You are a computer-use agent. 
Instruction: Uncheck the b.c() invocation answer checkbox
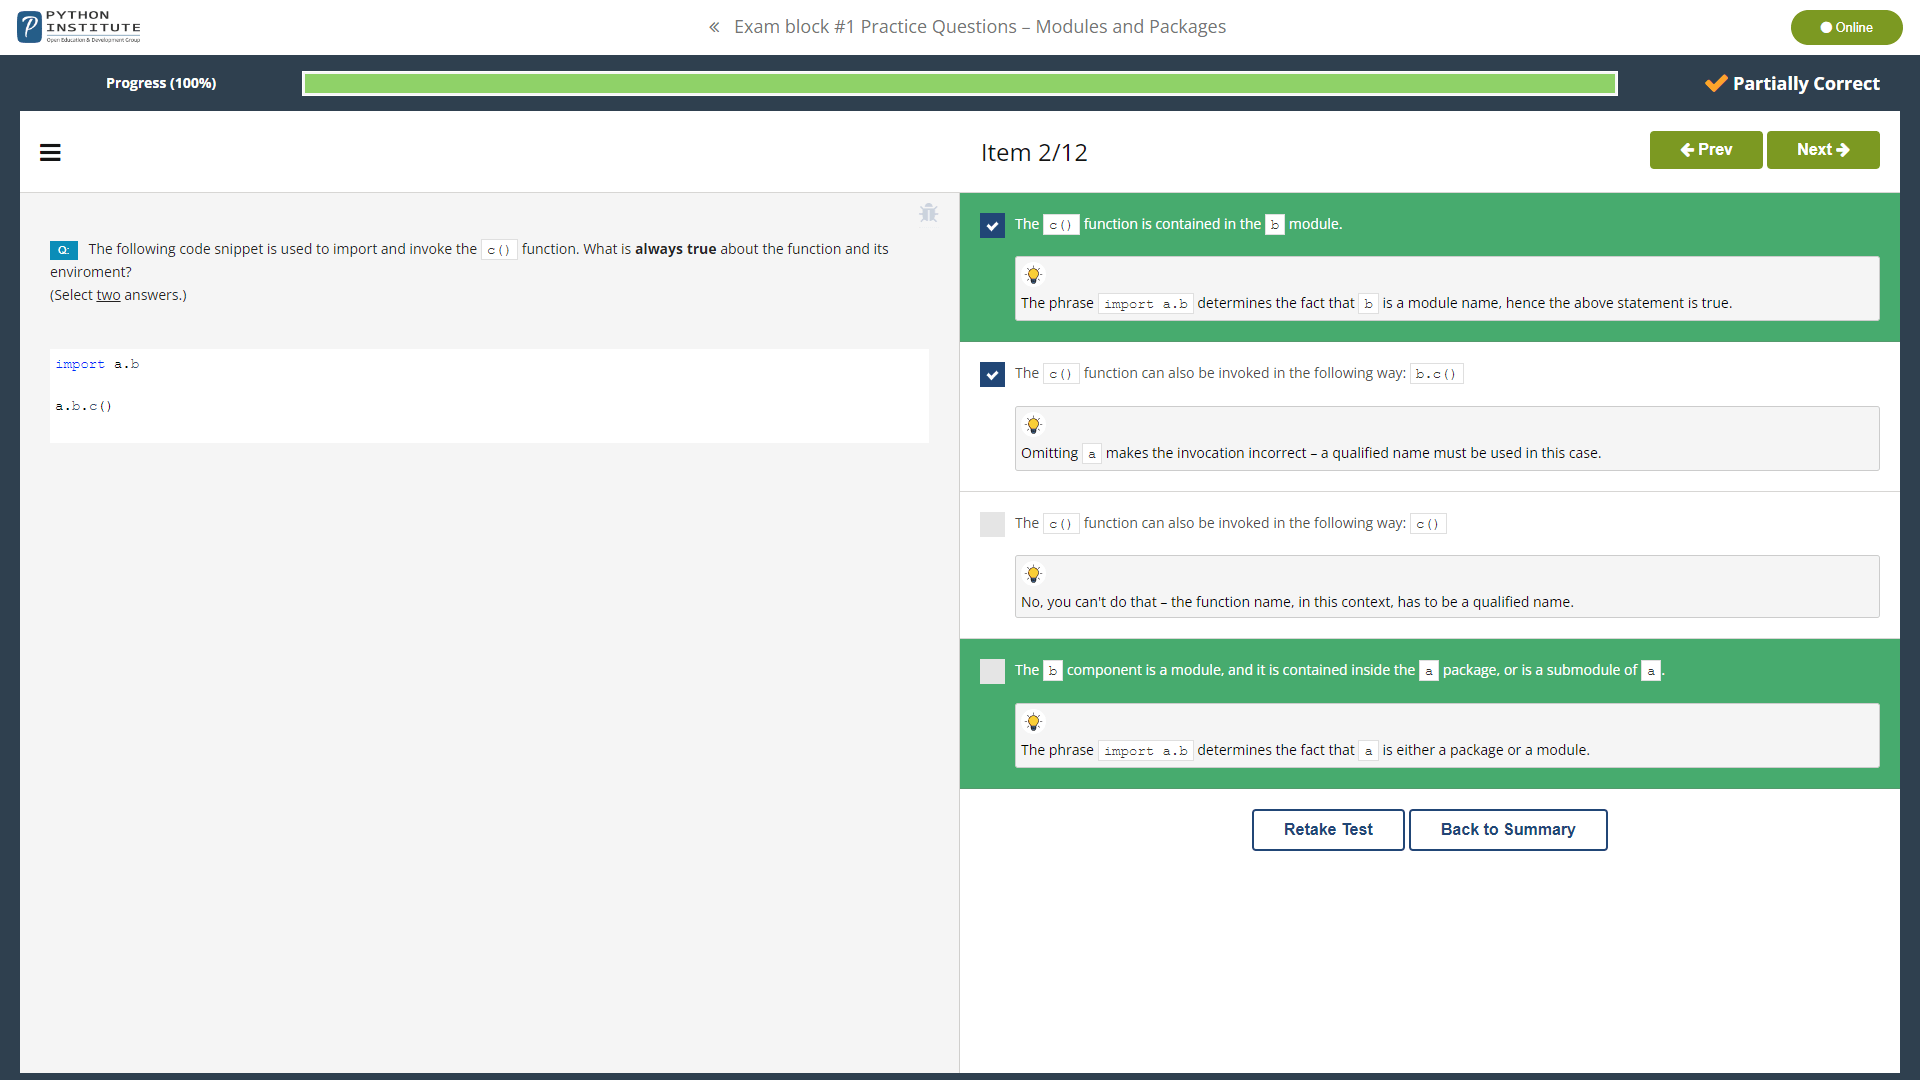[x=992, y=375]
